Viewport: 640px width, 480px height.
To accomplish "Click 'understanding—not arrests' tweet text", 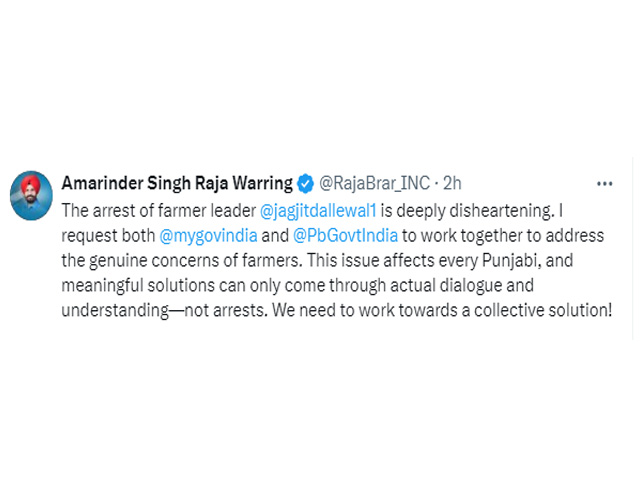I will [x=164, y=310].
